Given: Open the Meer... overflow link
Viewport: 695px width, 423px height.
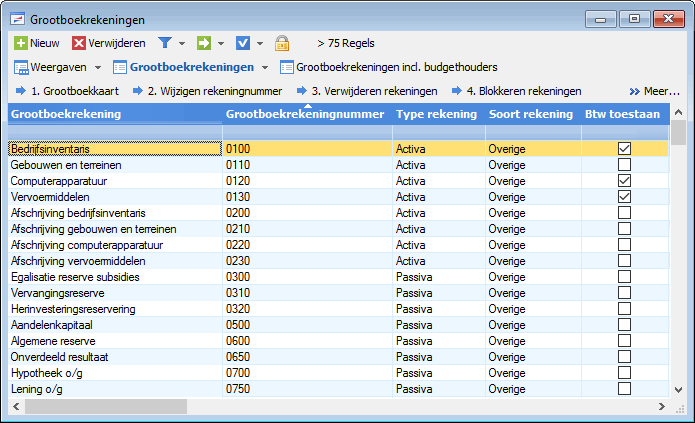Looking at the screenshot, I should tap(655, 91).
